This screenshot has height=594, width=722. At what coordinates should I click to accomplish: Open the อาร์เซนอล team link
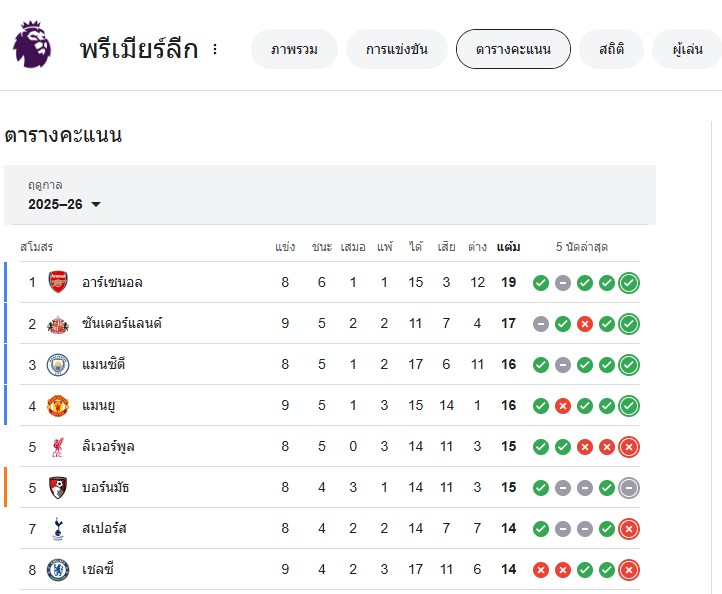[112, 282]
